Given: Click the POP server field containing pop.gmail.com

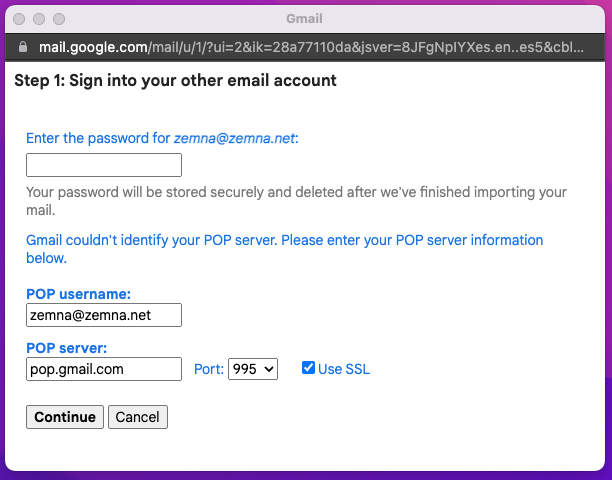Looking at the screenshot, I should (104, 369).
